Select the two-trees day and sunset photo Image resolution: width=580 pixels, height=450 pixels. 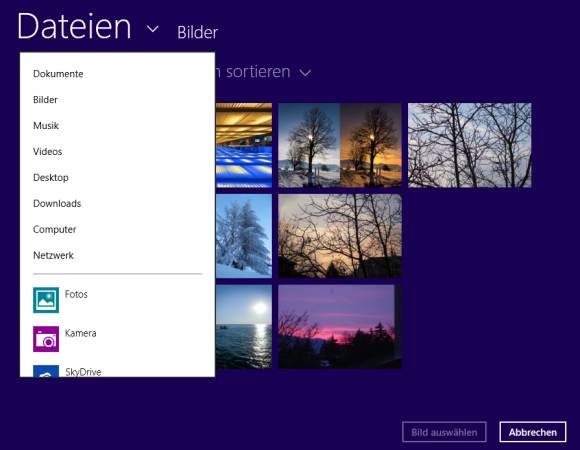point(340,145)
